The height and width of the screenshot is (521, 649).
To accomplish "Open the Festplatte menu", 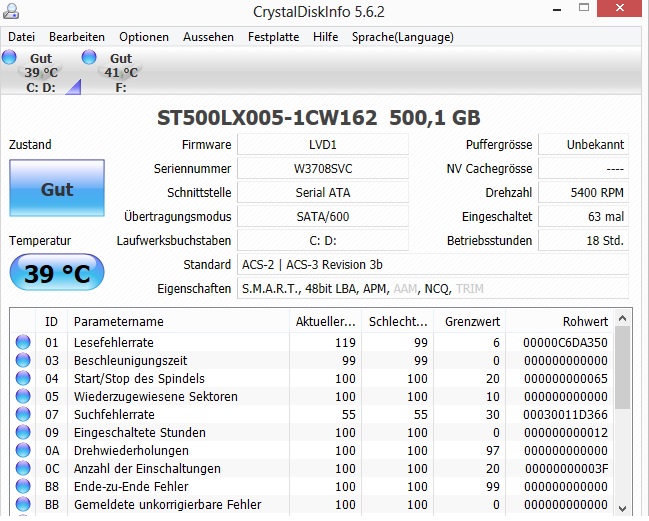I will [274, 37].
